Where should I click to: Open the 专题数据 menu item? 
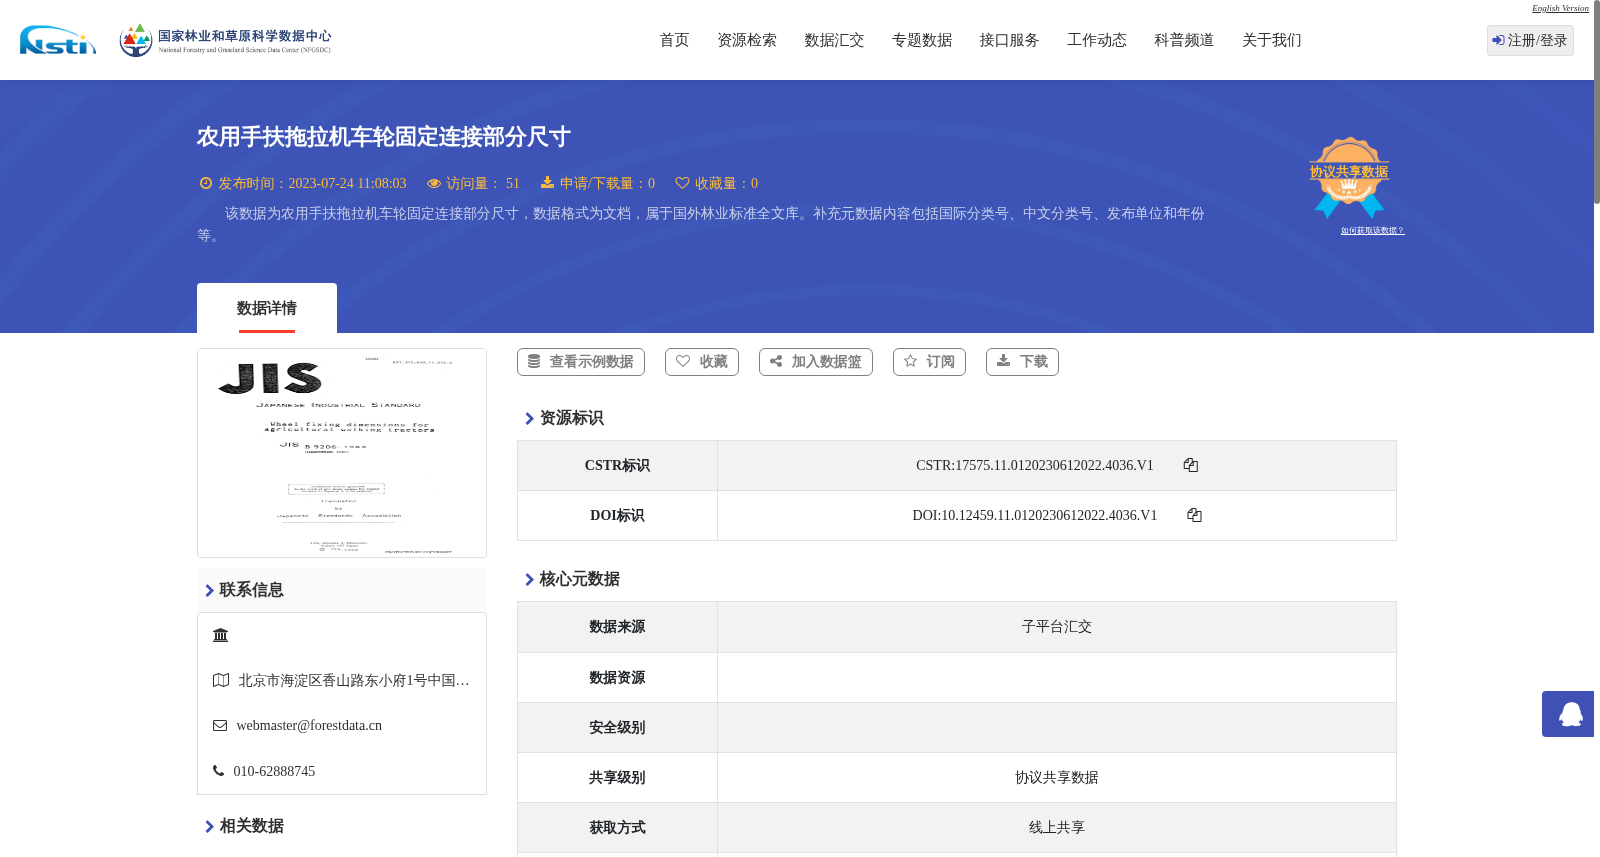tap(922, 40)
